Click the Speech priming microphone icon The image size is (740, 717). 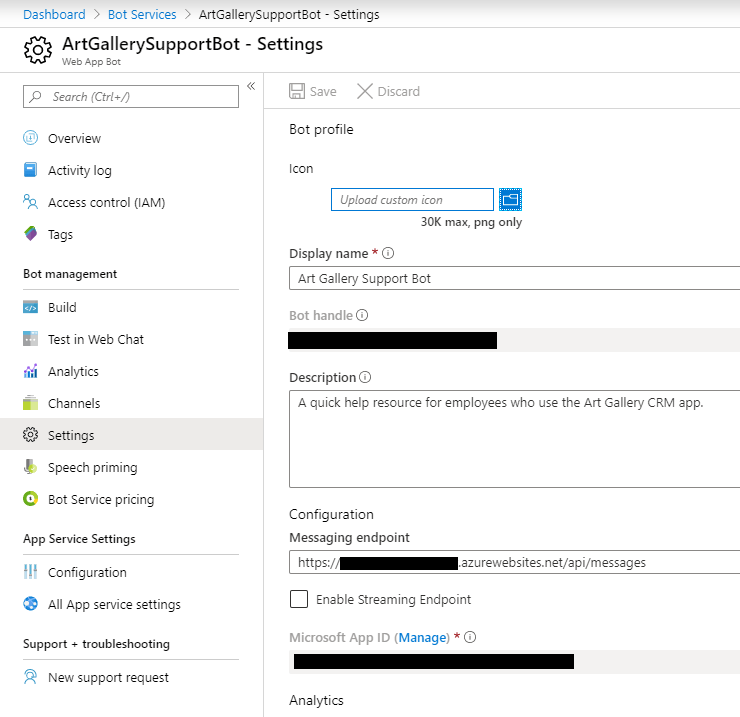point(31,467)
